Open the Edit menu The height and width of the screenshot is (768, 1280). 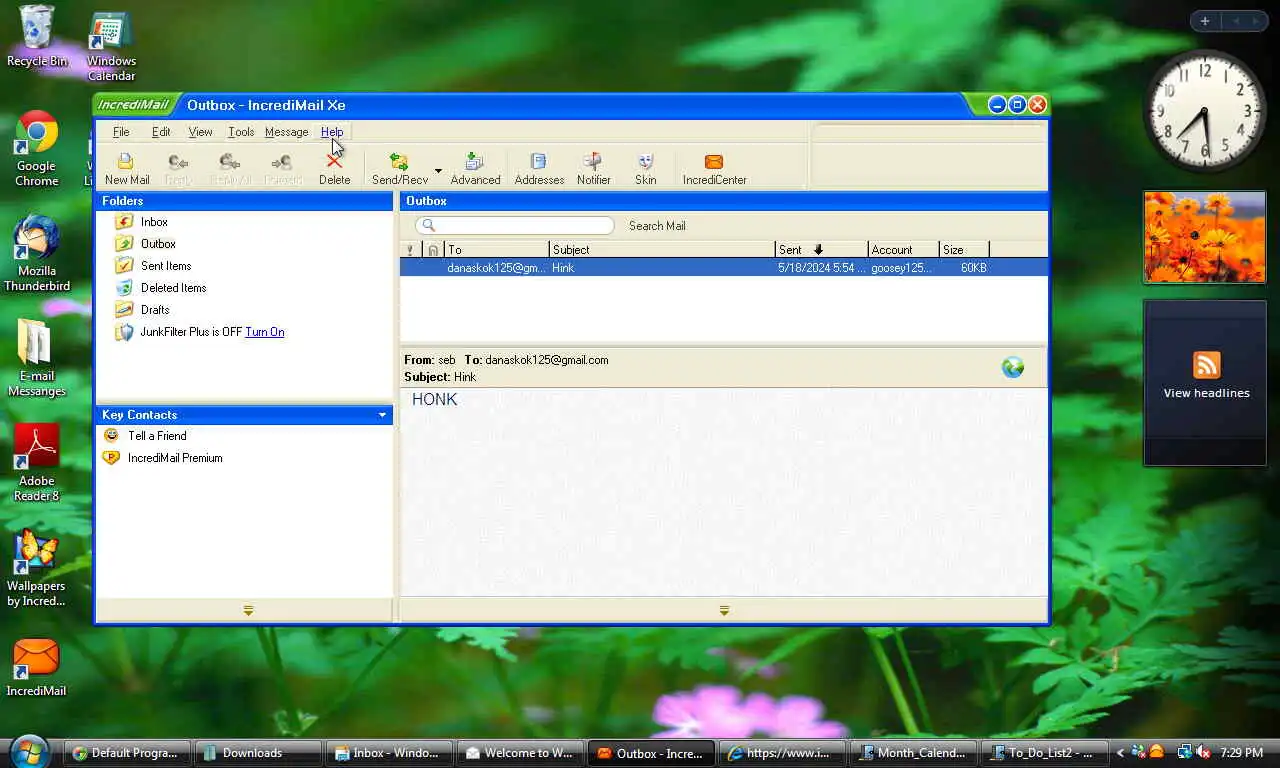click(x=161, y=132)
